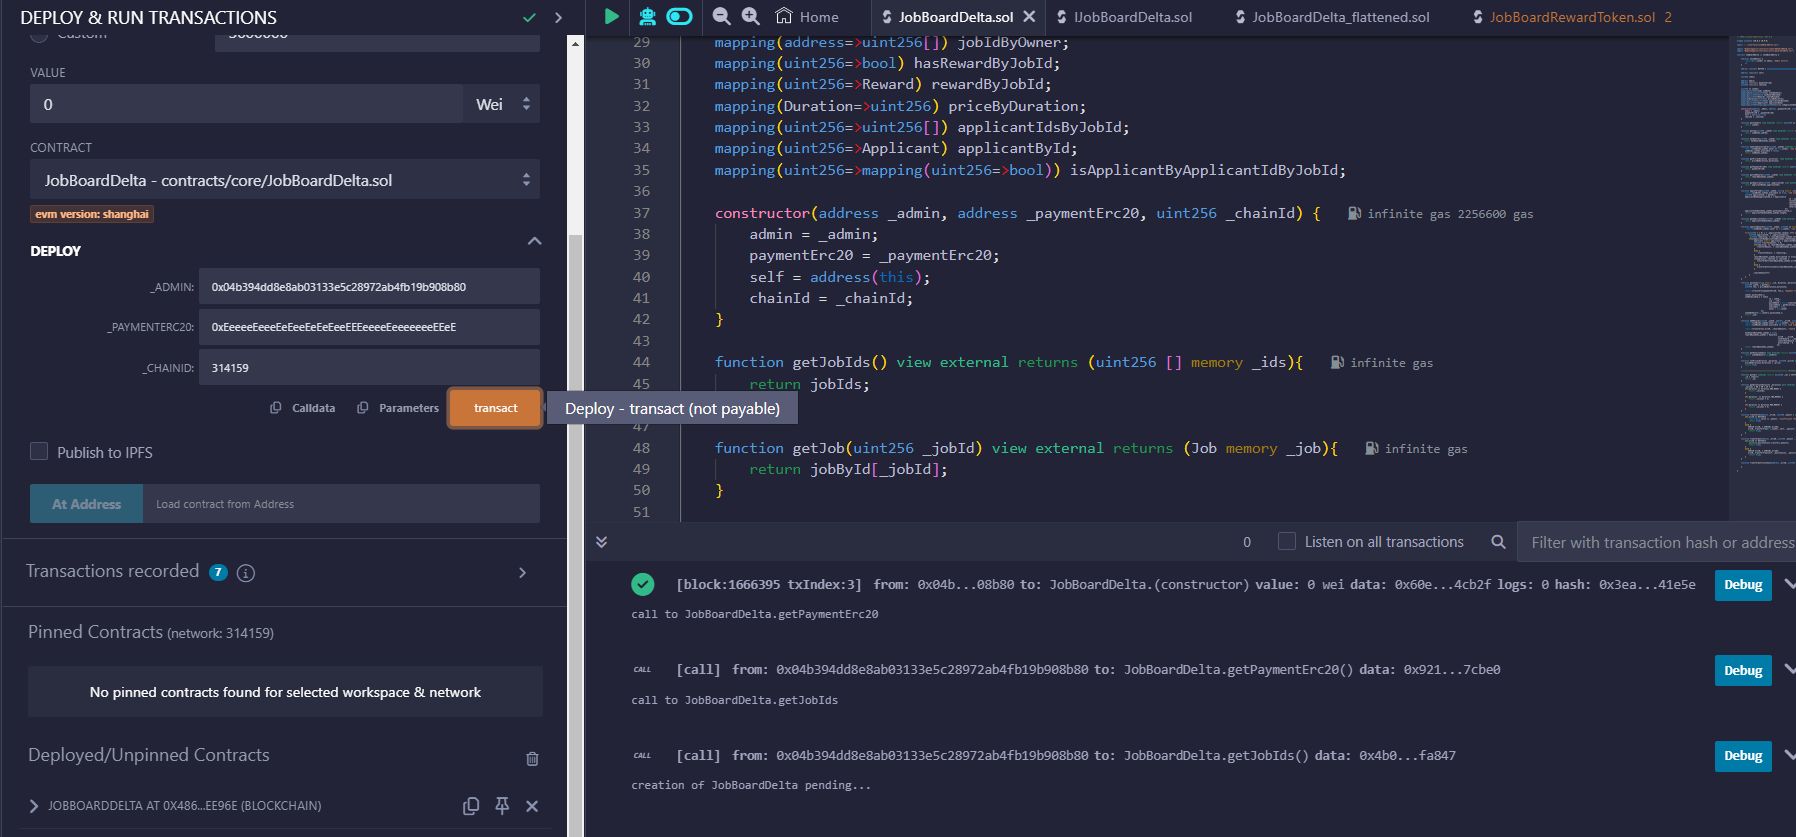The image size is (1796, 837).
Task: Click the _ADMIN address input field
Action: [x=369, y=287]
